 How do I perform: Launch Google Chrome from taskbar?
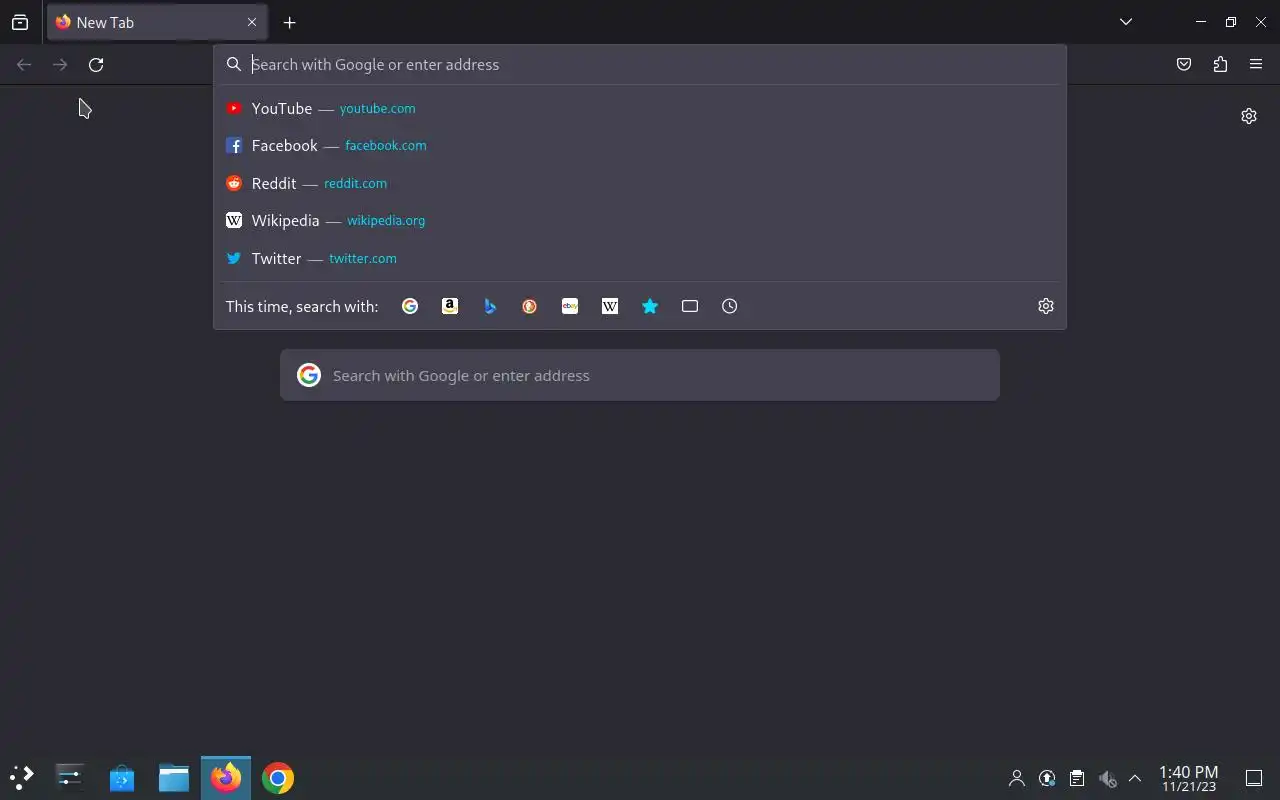[278, 777]
